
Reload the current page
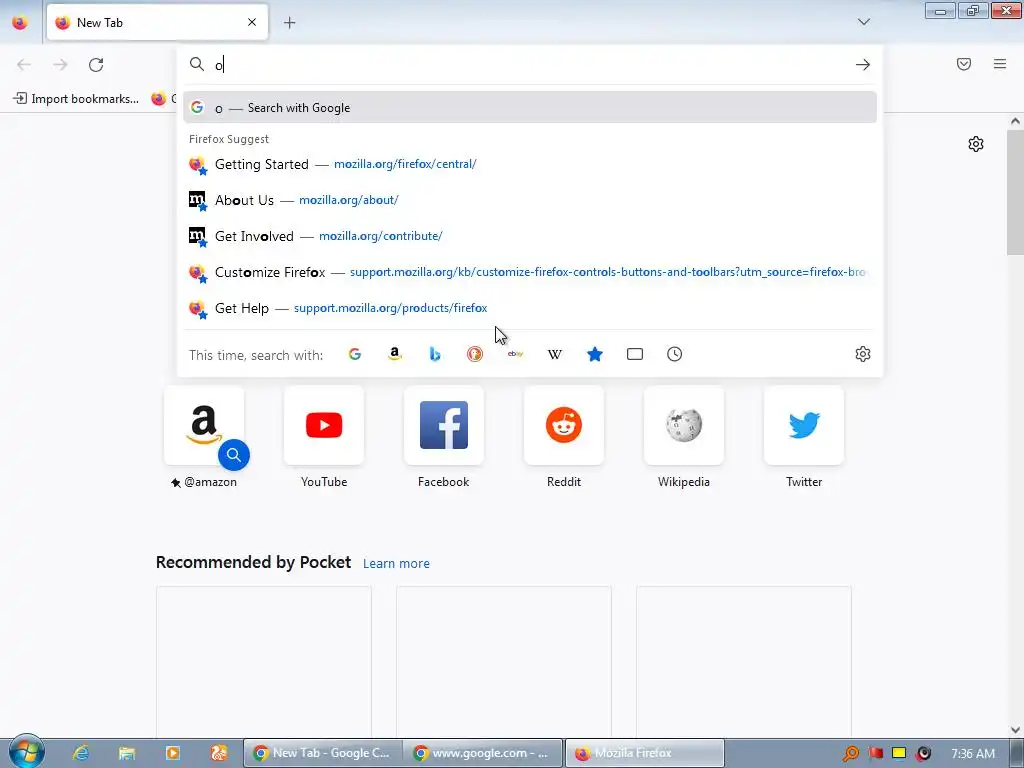[x=96, y=65]
